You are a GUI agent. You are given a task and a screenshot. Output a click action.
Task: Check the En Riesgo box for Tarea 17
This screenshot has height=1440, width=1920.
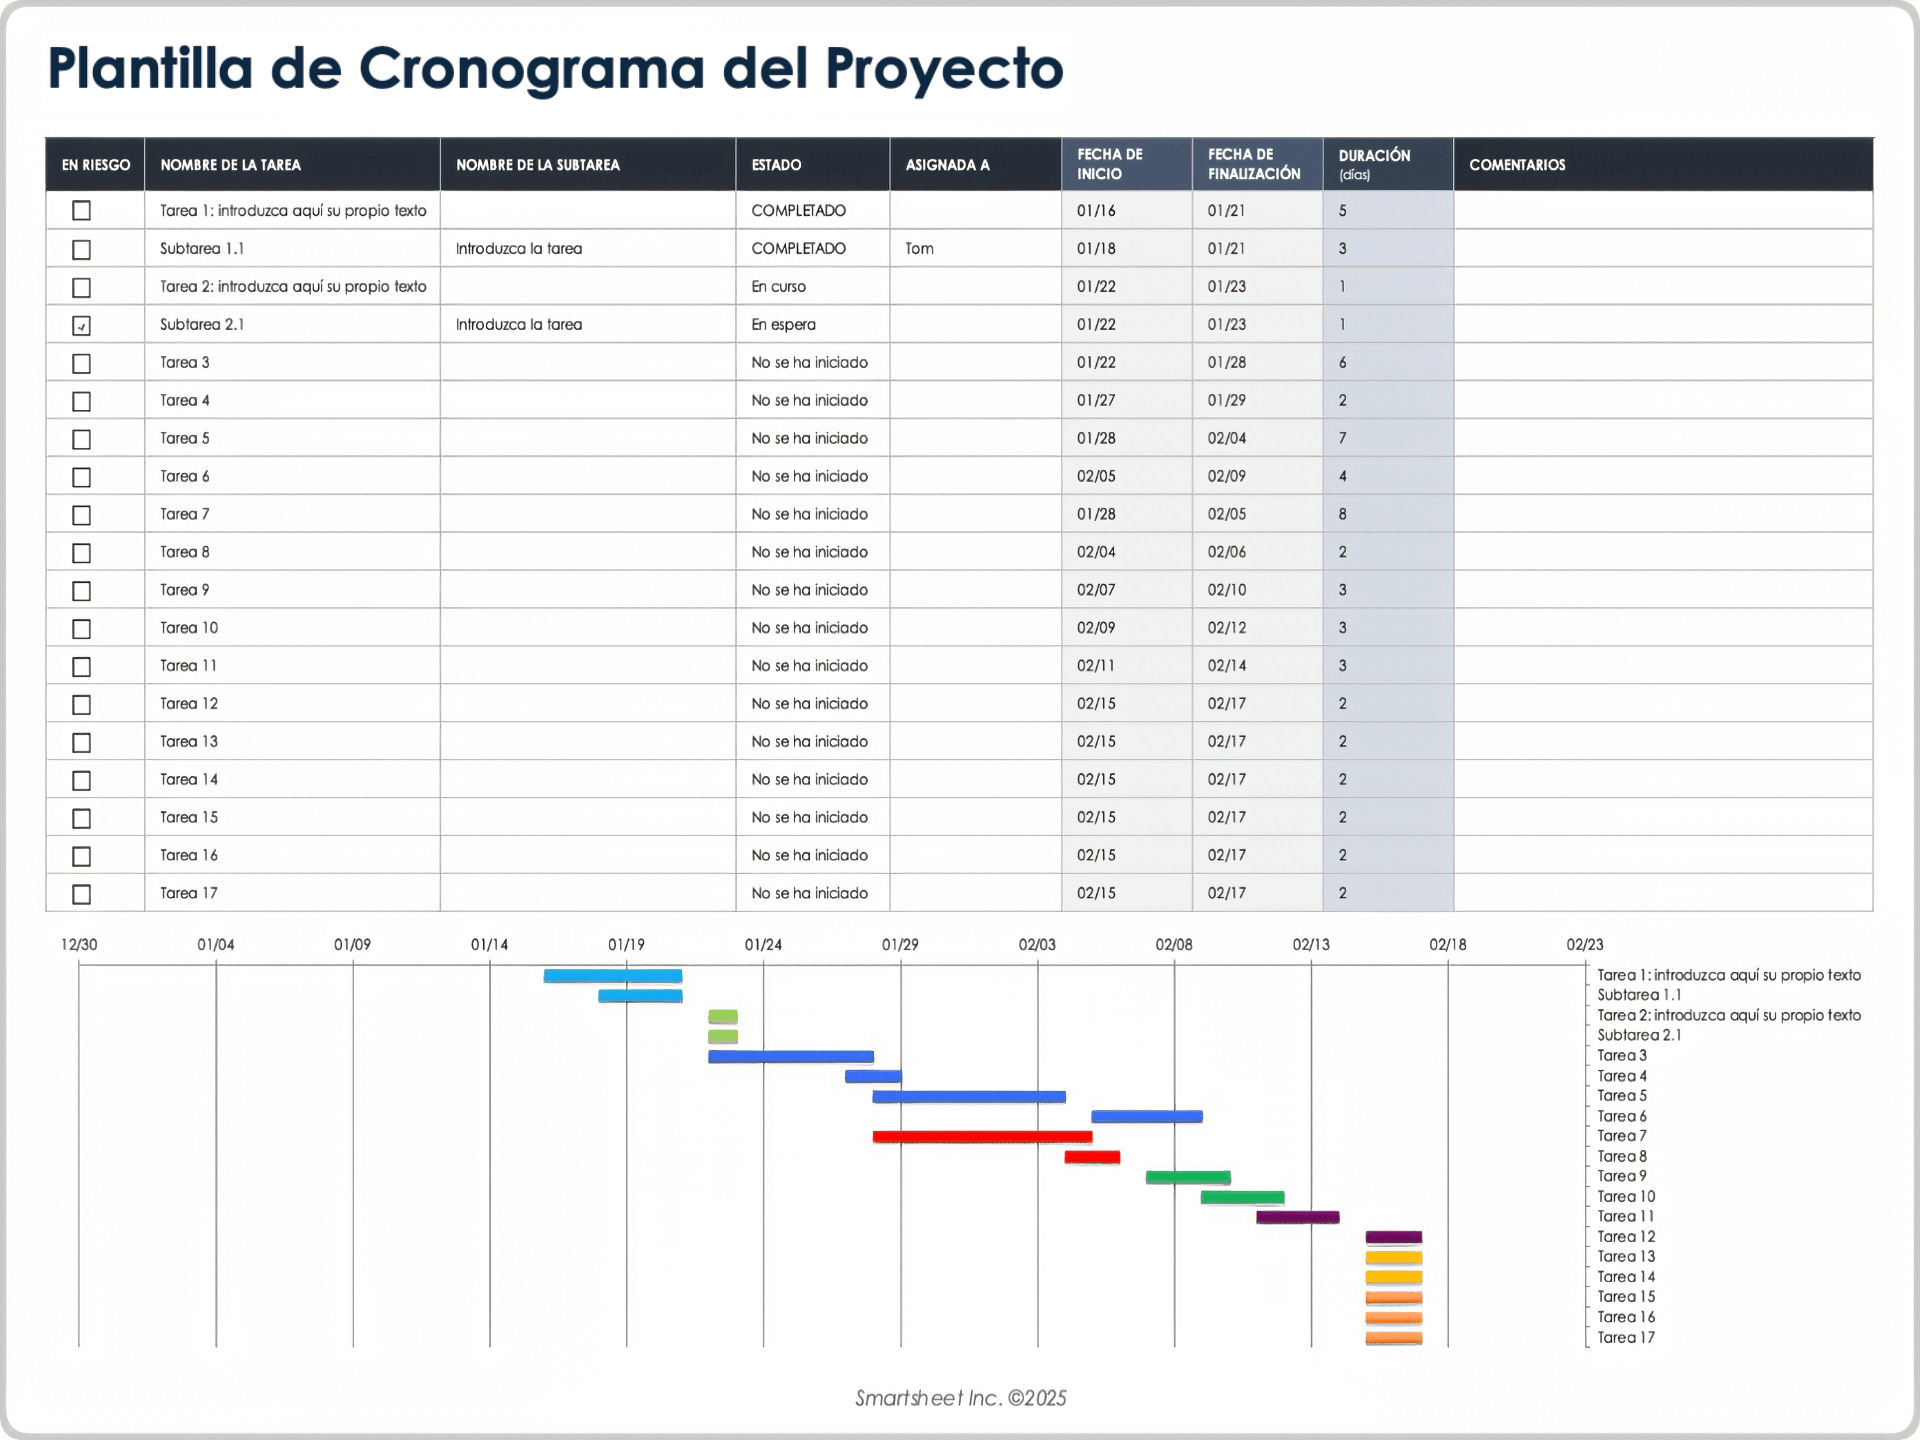click(x=82, y=894)
